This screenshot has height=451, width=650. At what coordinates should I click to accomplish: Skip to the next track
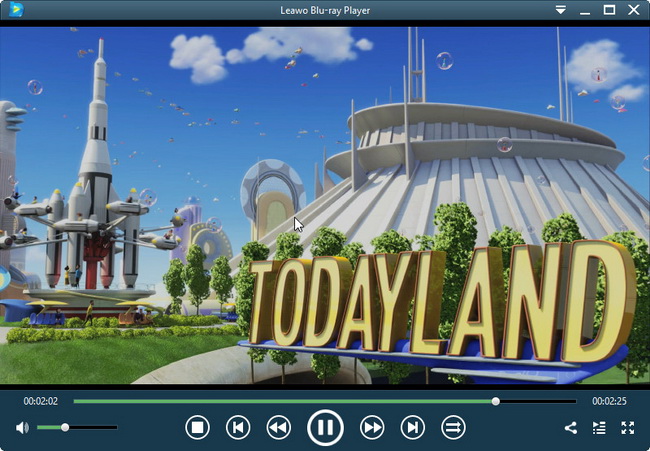click(412, 427)
